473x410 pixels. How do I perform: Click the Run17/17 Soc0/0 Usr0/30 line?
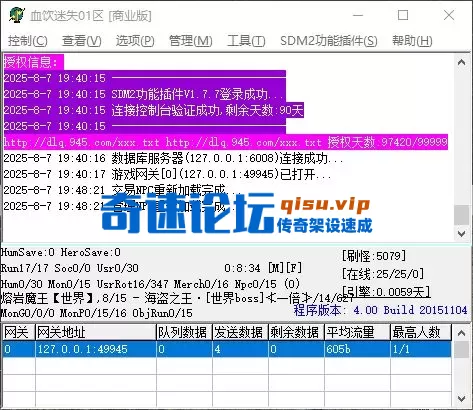pyautogui.click(x=70, y=268)
